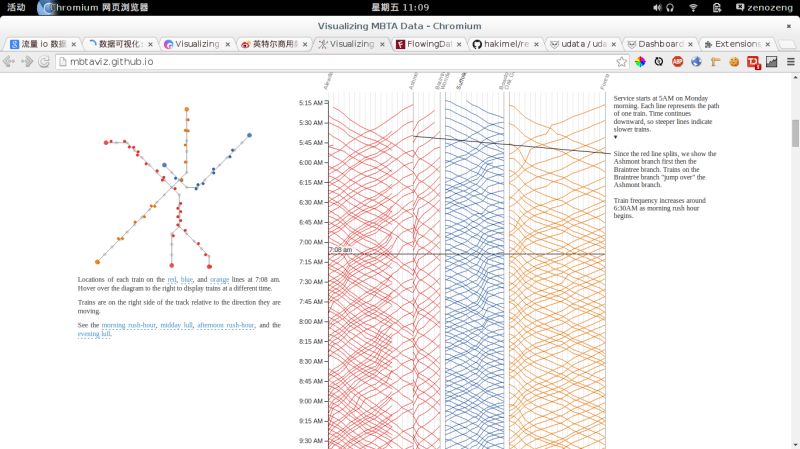Open the 活动 activities overview

[16, 7]
